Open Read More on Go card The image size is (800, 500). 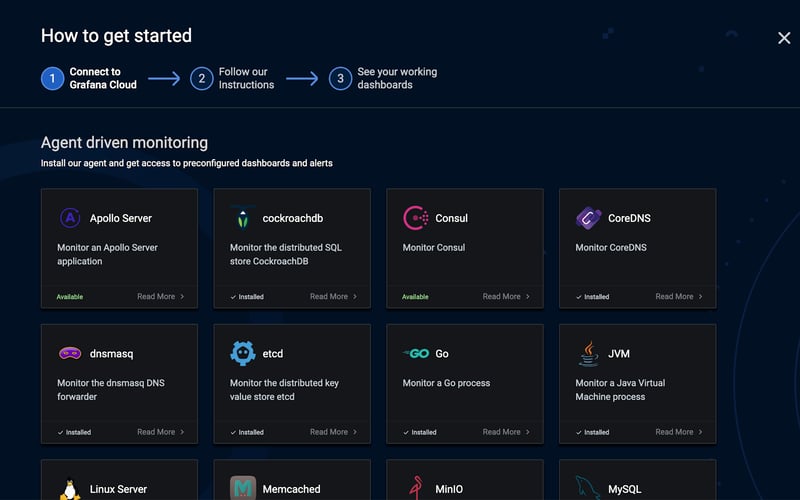[x=507, y=432]
